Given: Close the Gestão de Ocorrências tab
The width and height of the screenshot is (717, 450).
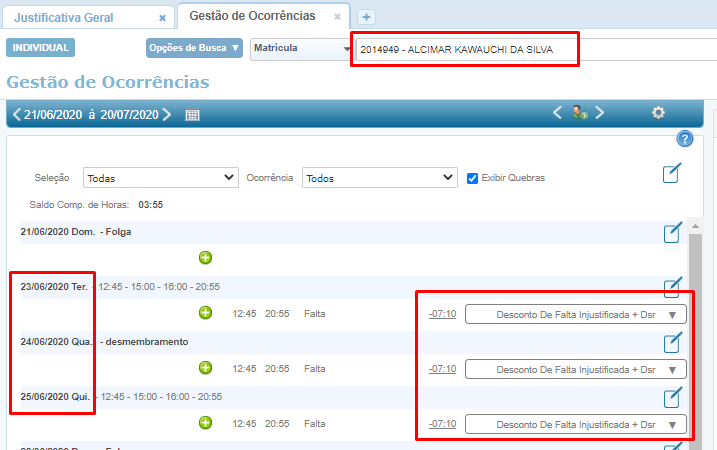Looking at the screenshot, I should pos(338,17).
